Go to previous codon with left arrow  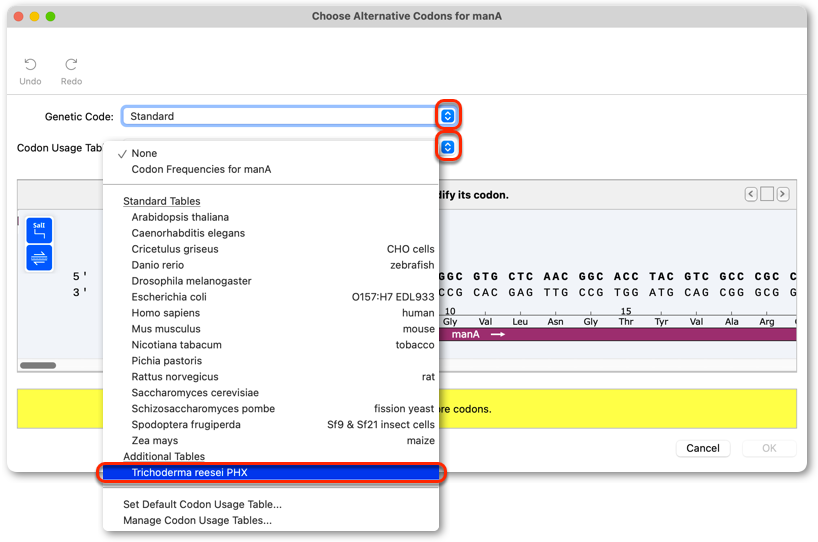[751, 195]
